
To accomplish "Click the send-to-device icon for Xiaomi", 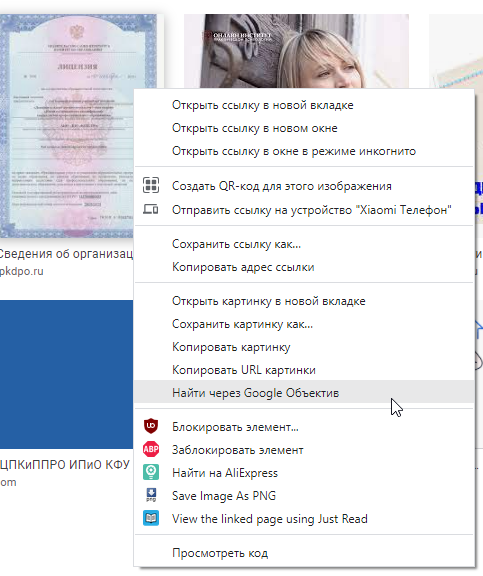I will [151, 209].
